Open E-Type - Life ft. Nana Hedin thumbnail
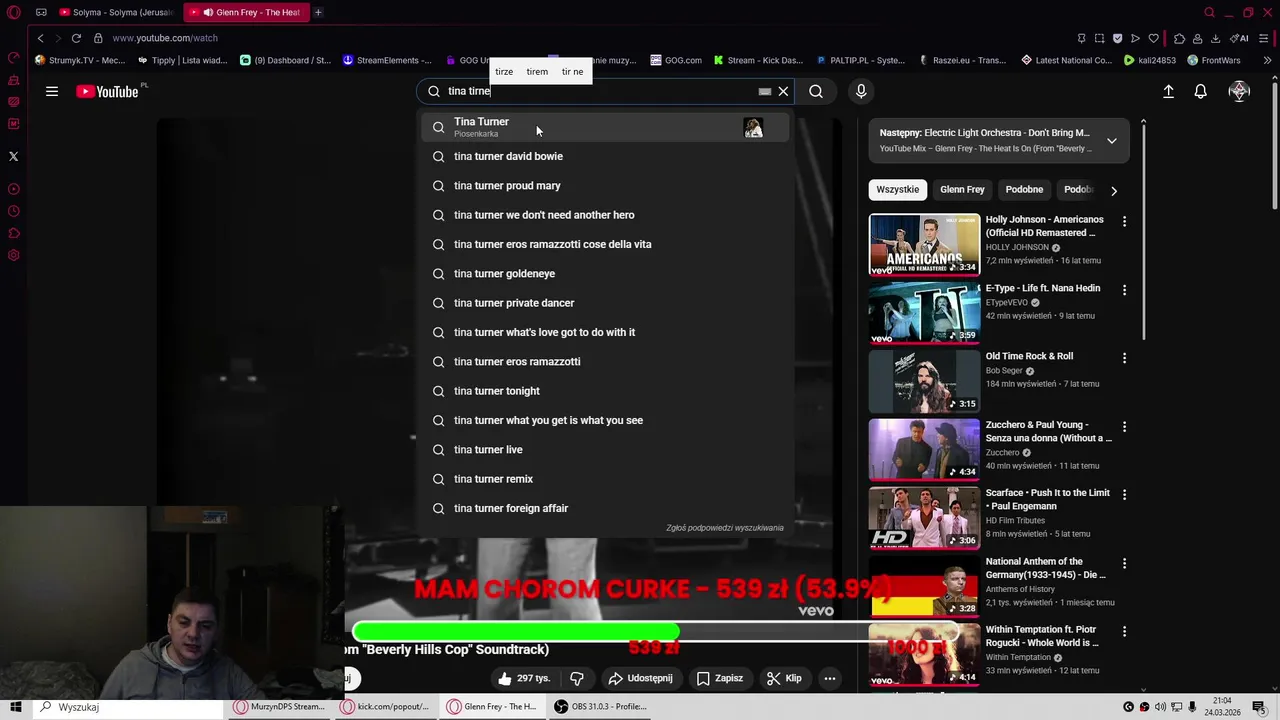 point(924,313)
